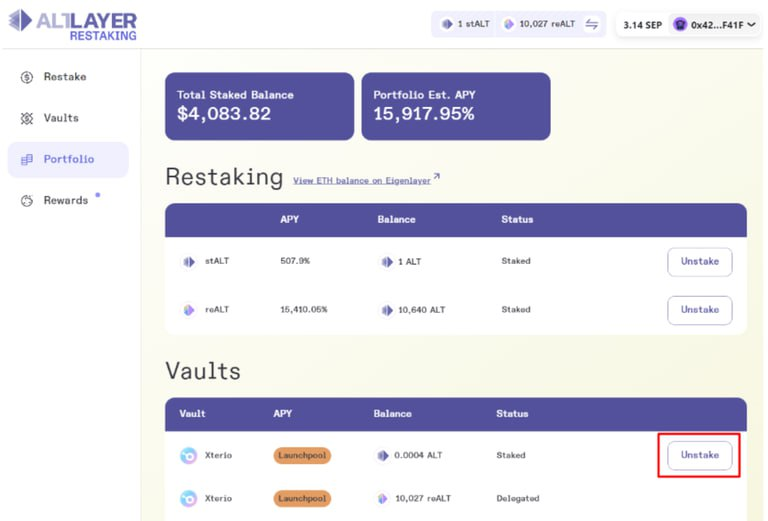The width and height of the screenshot is (768, 521).
Task: Click the swap arrows icon in header
Action: (592, 24)
